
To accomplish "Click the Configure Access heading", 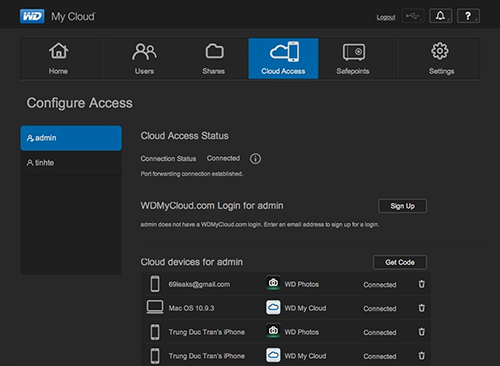I will click(80, 103).
